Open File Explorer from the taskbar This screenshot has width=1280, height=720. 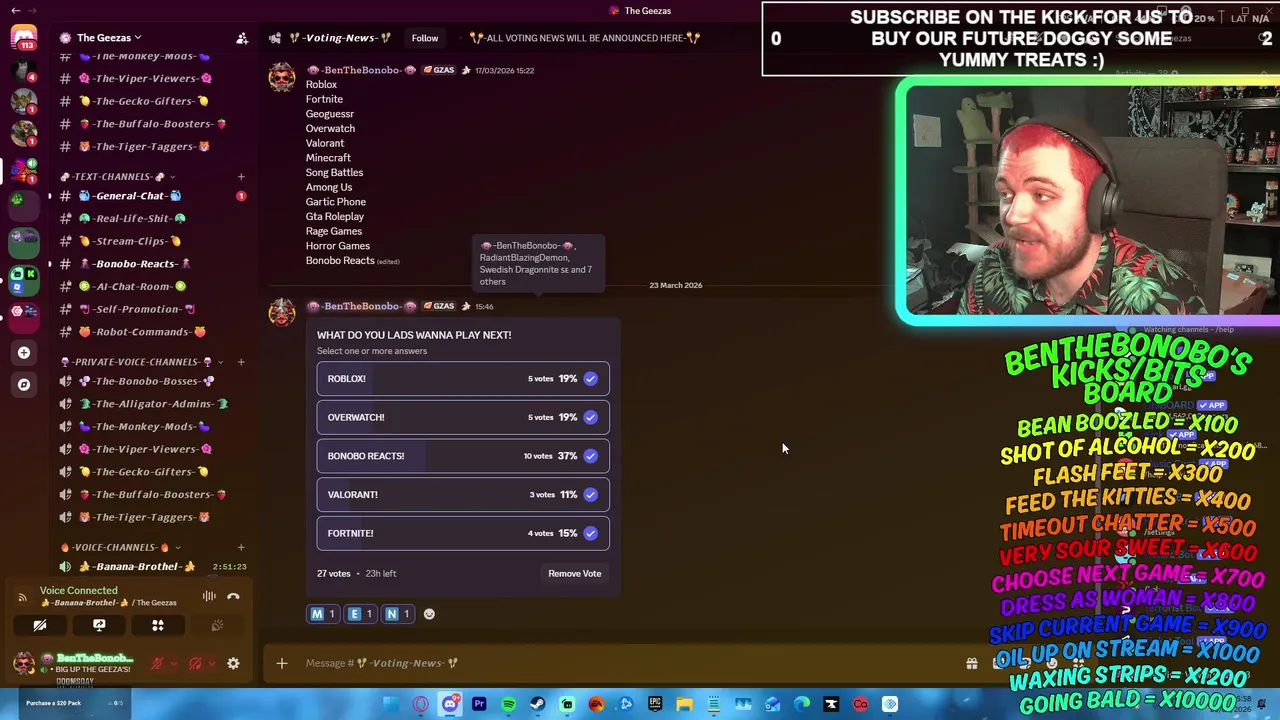pyautogui.click(x=684, y=704)
